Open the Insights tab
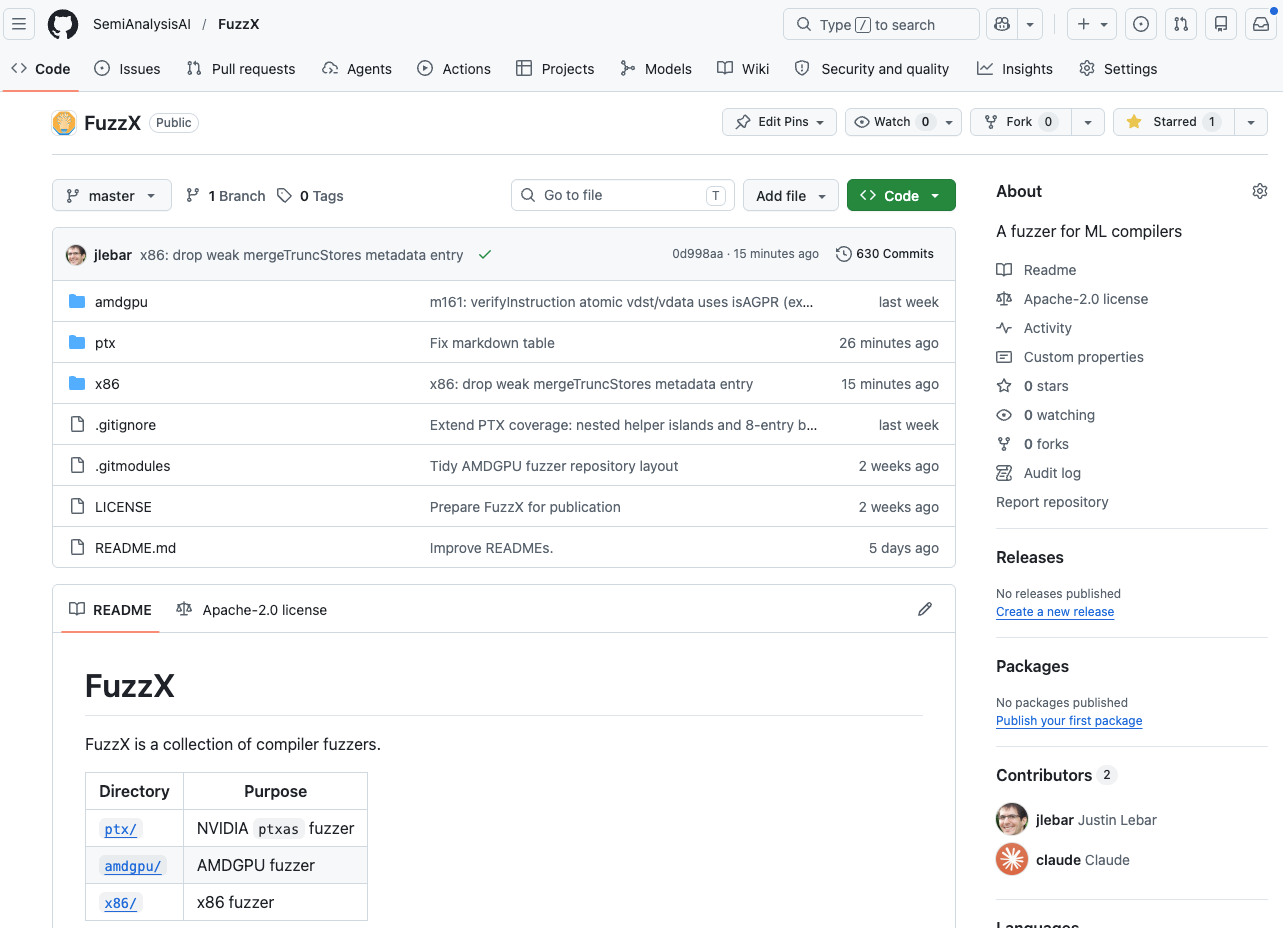The width and height of the screenshot is (1283, 928). [x=1015, y=68]
